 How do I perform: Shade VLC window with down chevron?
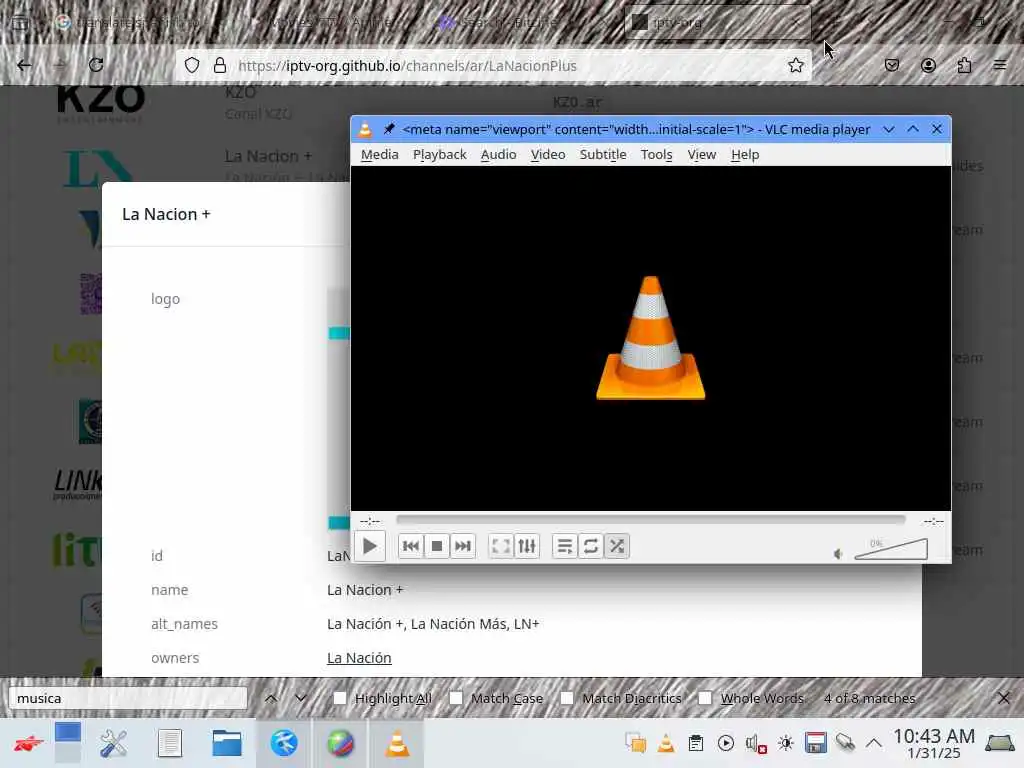889,129
